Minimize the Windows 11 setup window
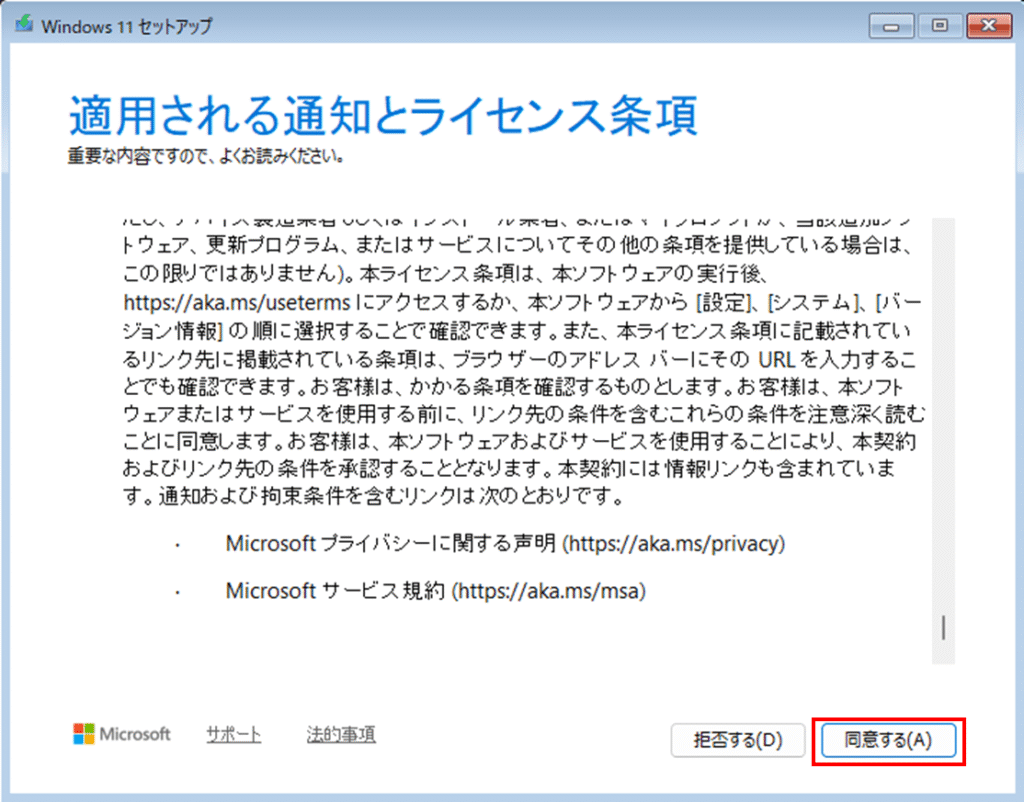This screenshot has height=802, width=1024. tap(890, 25)
